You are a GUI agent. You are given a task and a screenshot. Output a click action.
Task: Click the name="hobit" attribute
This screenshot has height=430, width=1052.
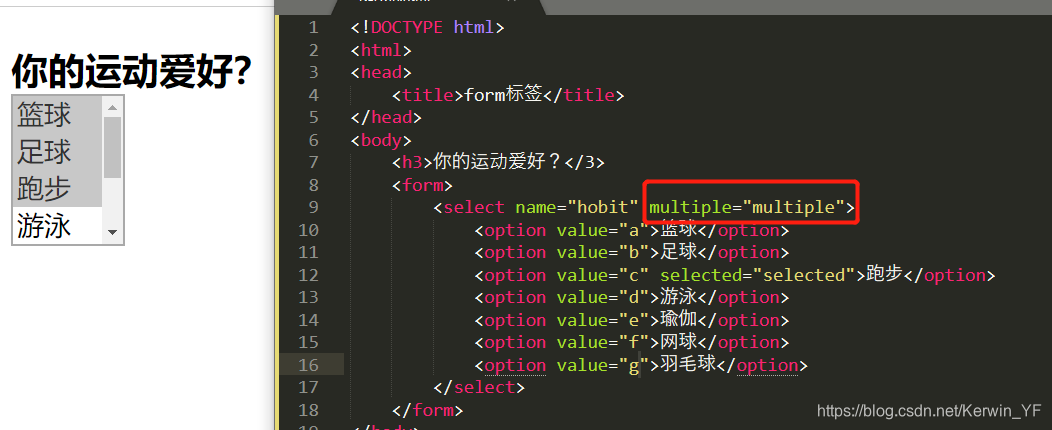click(576, 207)
